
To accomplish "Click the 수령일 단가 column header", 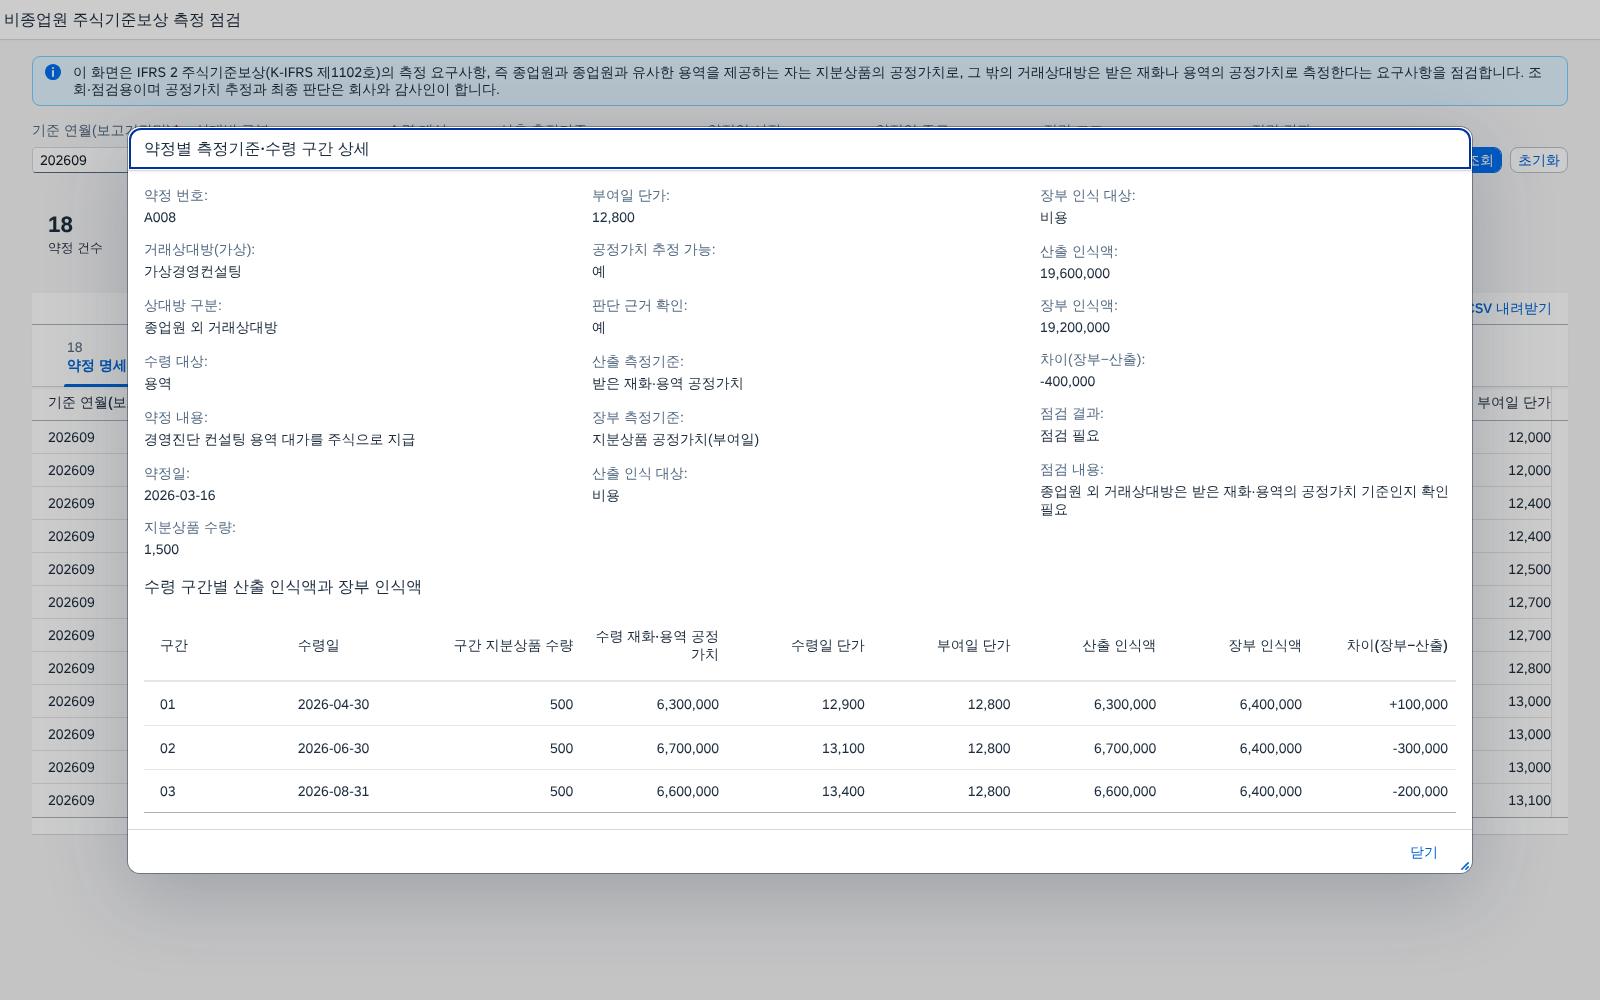I will coord(827,646).
